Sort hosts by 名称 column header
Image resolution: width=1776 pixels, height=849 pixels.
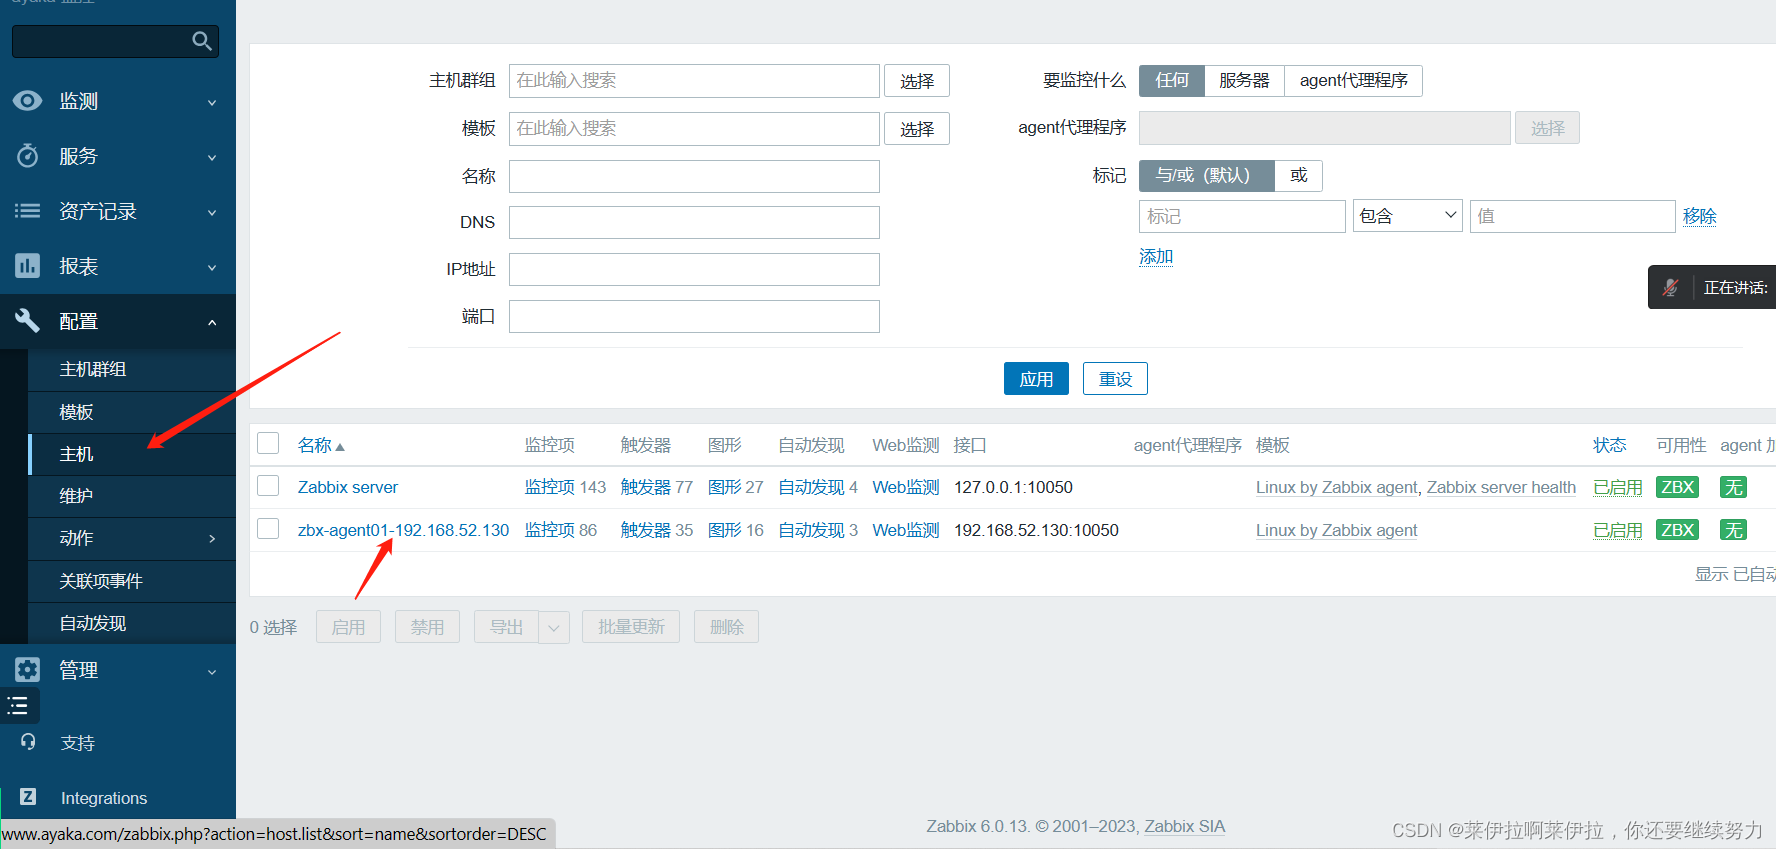click(x=314, y=445)
